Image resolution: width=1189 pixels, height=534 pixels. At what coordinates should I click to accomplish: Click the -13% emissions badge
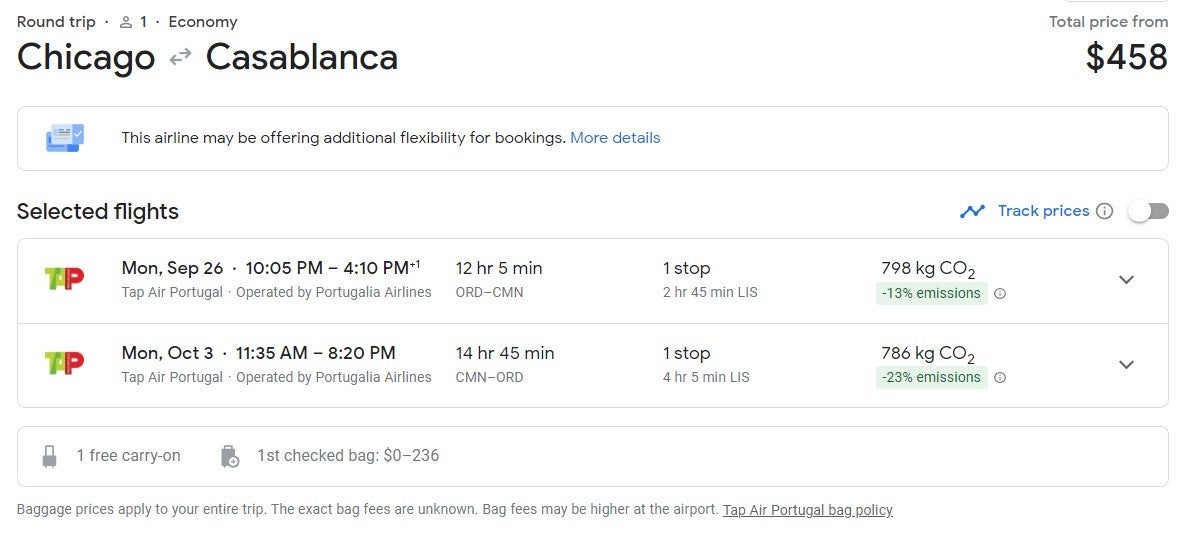[931, 294]
